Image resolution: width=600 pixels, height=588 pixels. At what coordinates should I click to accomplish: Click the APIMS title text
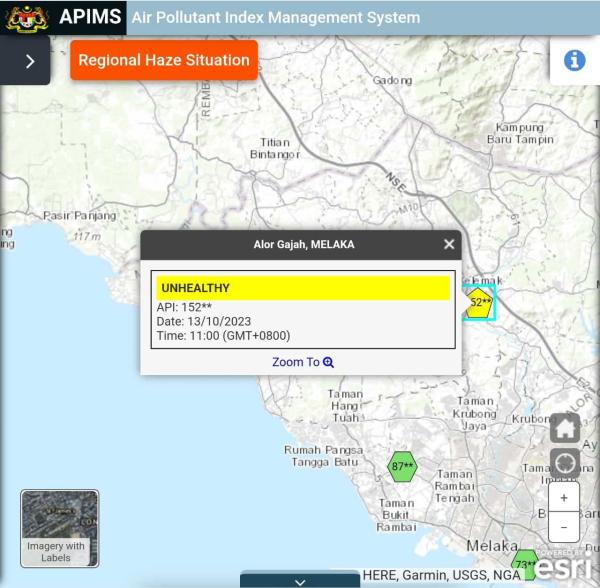click(90, 17)
